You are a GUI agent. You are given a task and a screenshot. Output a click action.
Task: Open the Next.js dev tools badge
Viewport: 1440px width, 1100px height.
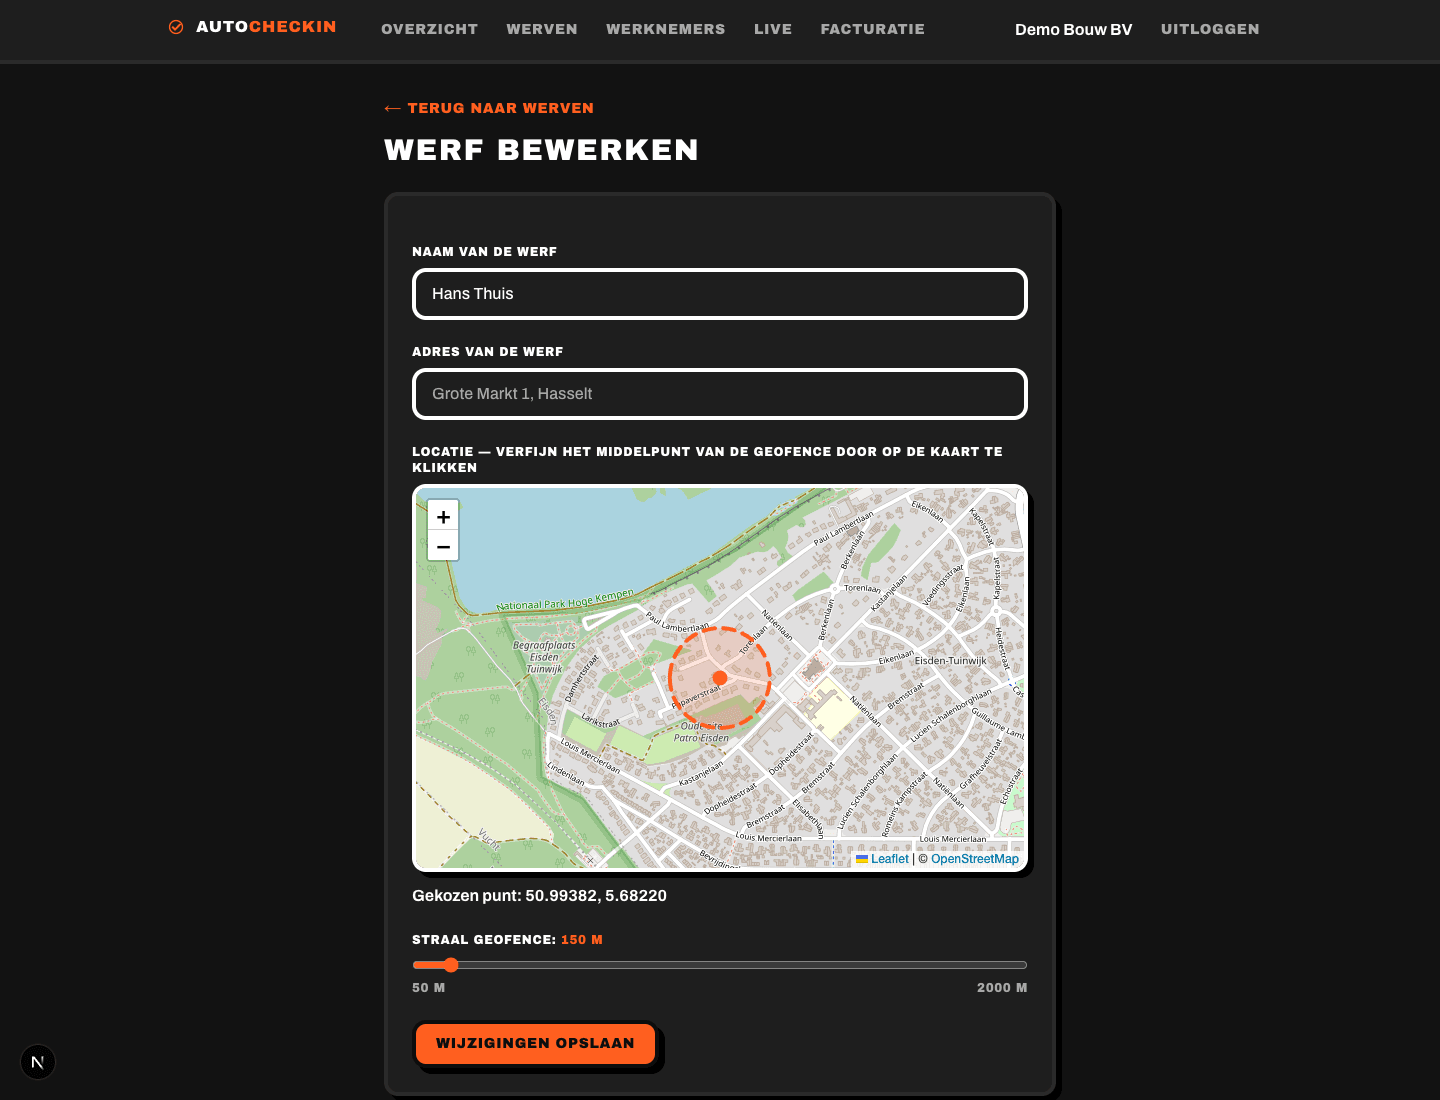38,1062
